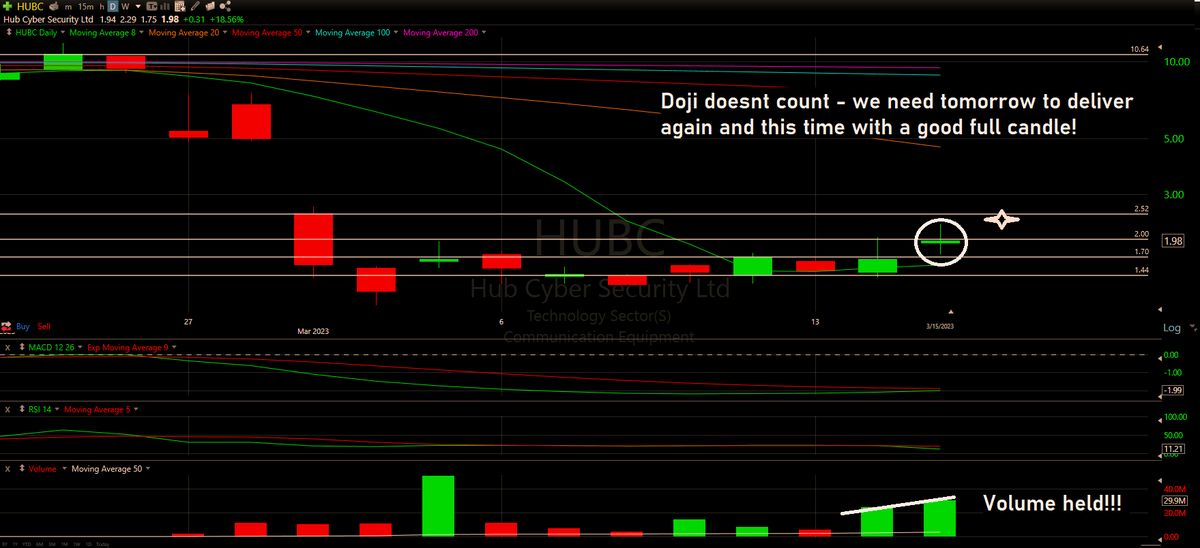Select the 3M range button
The height and width of the screenshot is (548, 1200).
pos(52,544)
